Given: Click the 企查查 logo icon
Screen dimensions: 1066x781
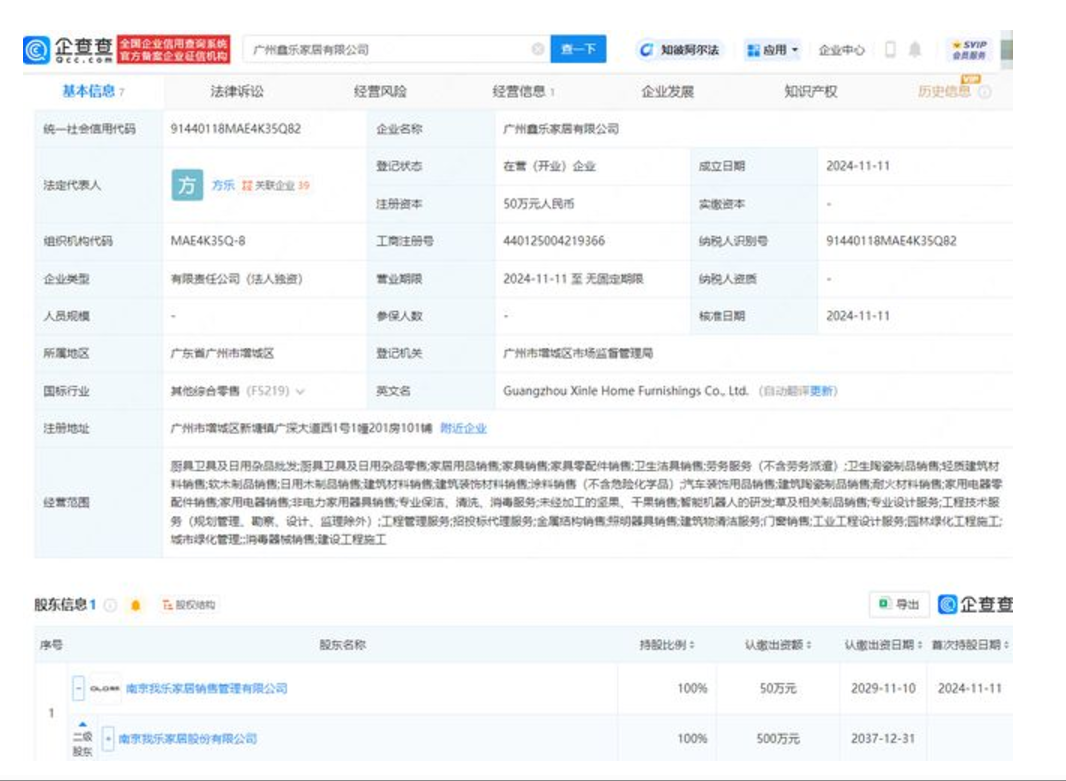Looking at the screenshot, I should 37,47.
